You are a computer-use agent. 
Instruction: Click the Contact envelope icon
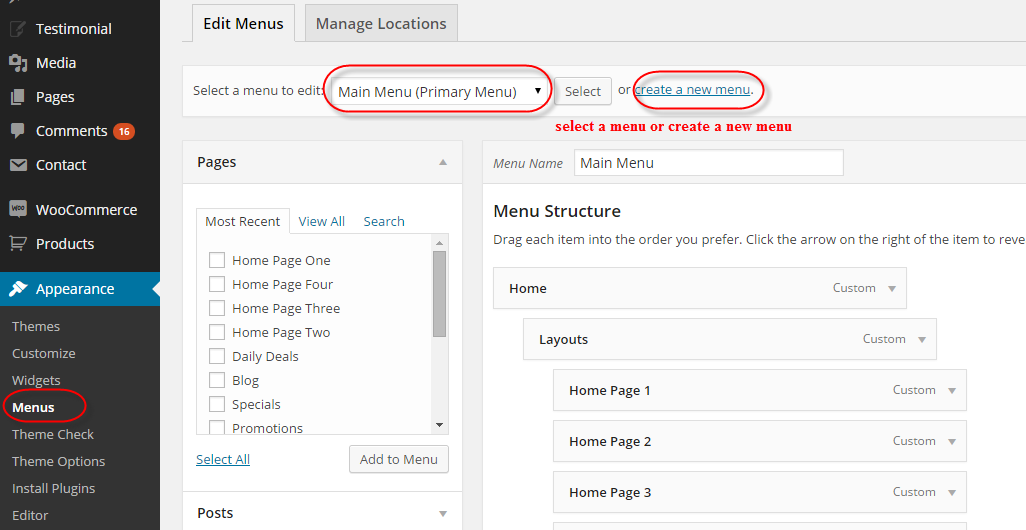(x=18, y=165)
